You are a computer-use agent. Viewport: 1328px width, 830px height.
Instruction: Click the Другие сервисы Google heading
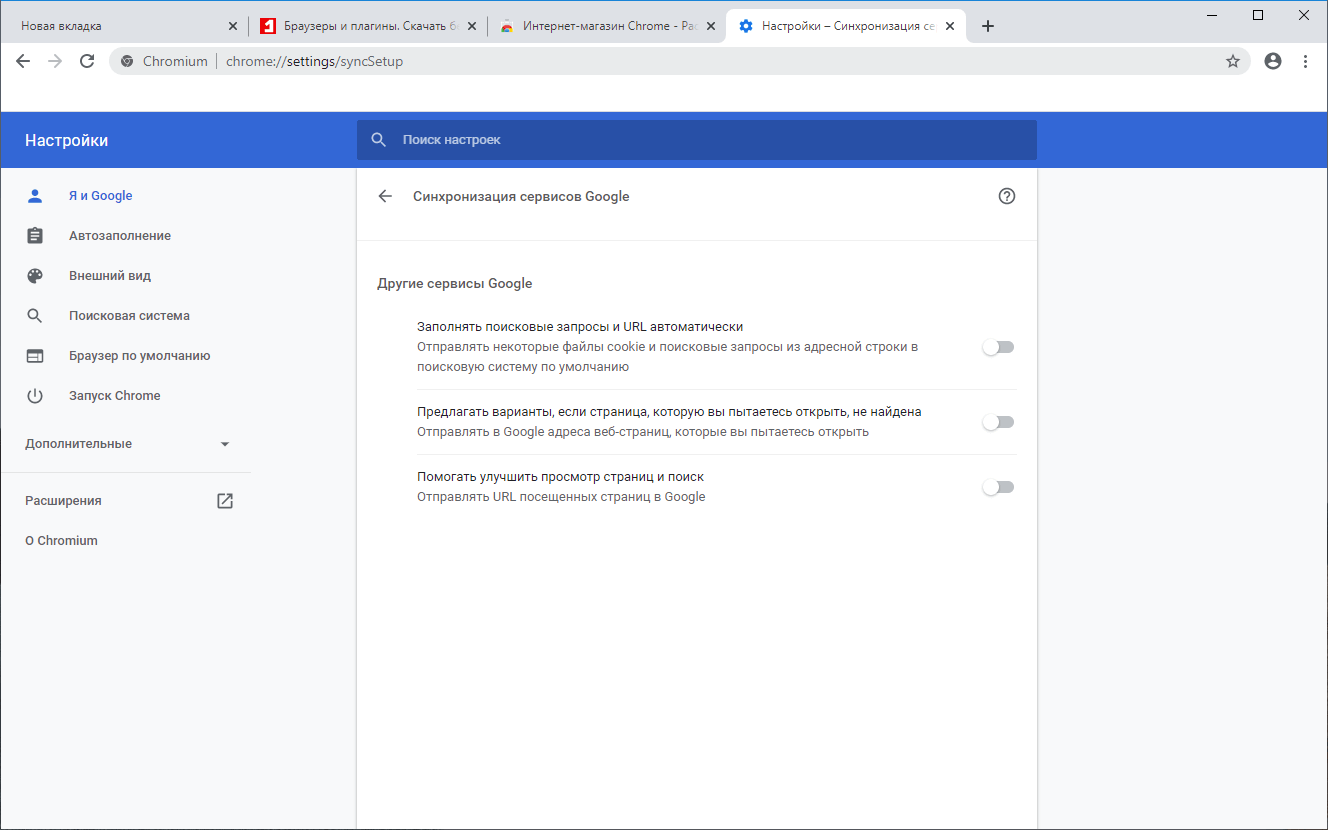[x=455, y=284]
